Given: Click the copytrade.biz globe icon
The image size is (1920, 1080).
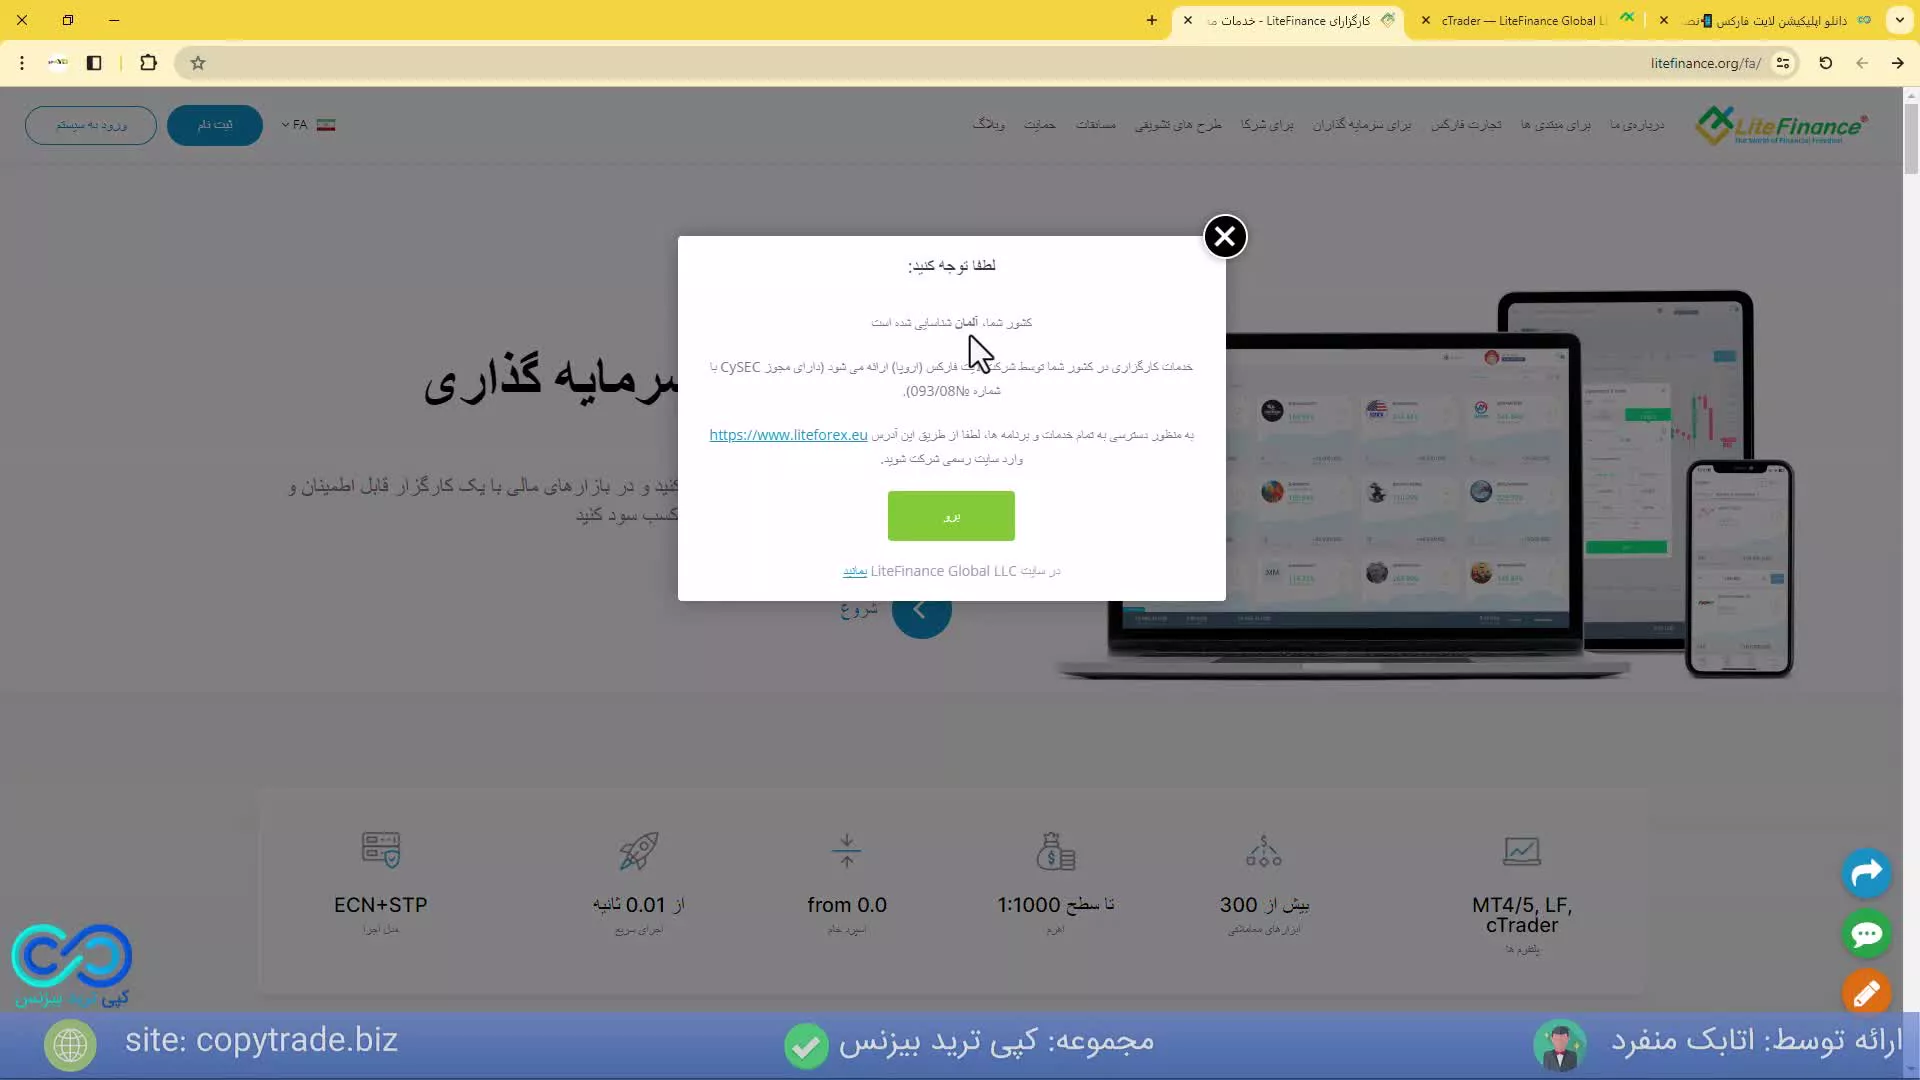Looking at the screenshot, I should click(69, 1043).
